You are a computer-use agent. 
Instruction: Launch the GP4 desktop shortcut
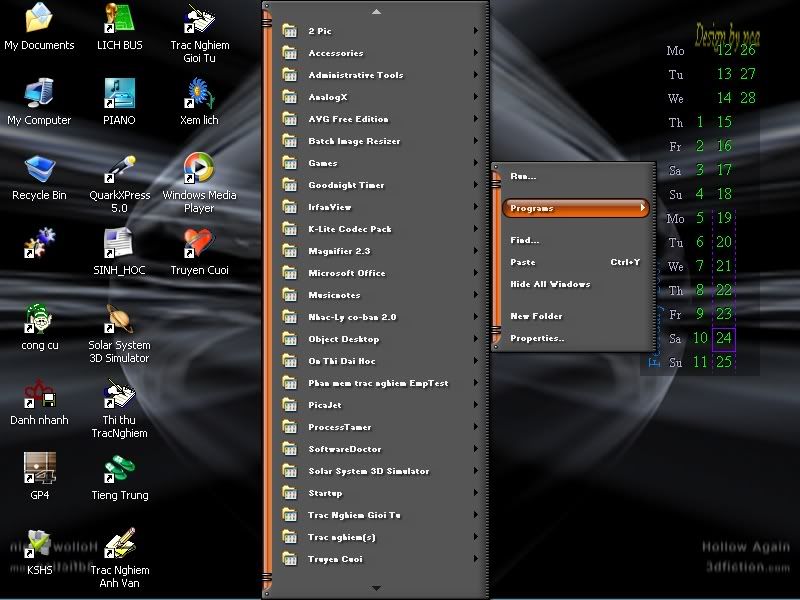(39, 469)
